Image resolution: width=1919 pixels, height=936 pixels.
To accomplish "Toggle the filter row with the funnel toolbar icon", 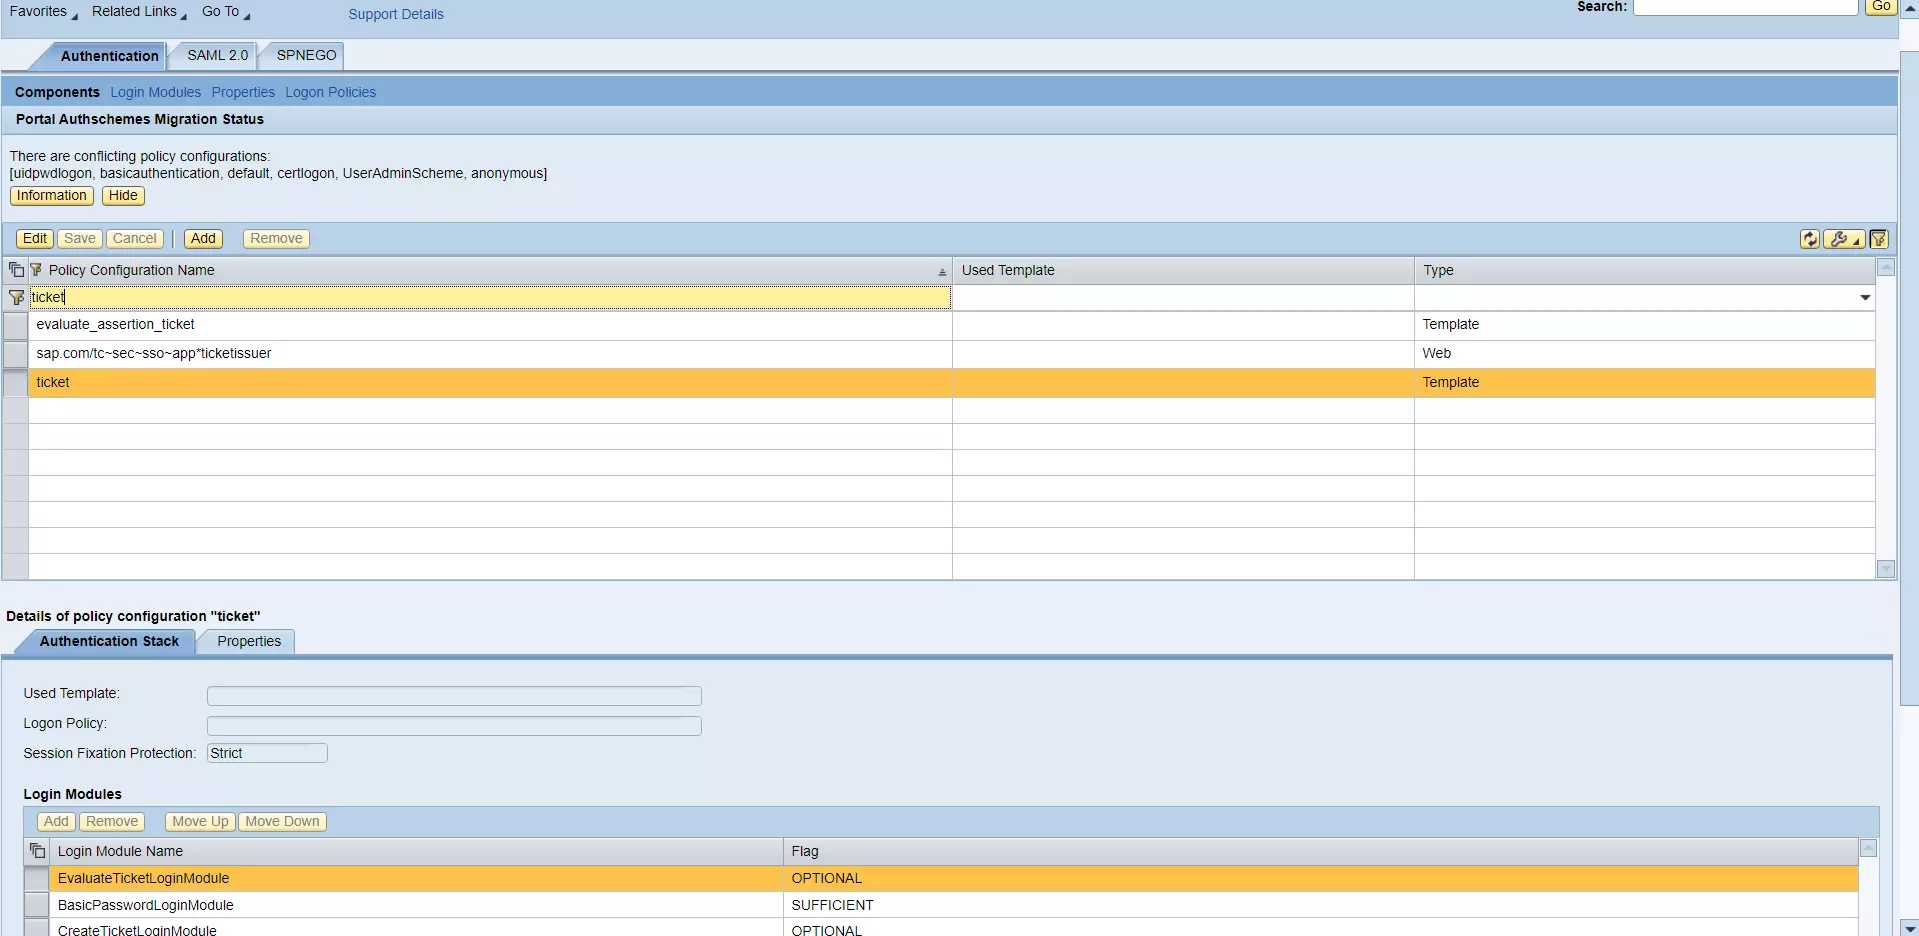I will coord(1880,239).
